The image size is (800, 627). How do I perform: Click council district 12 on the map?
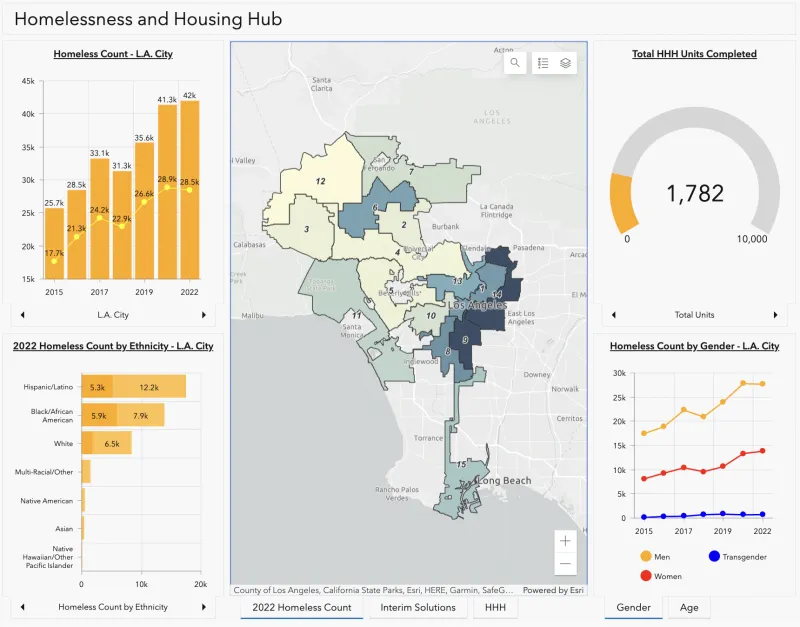320,181
